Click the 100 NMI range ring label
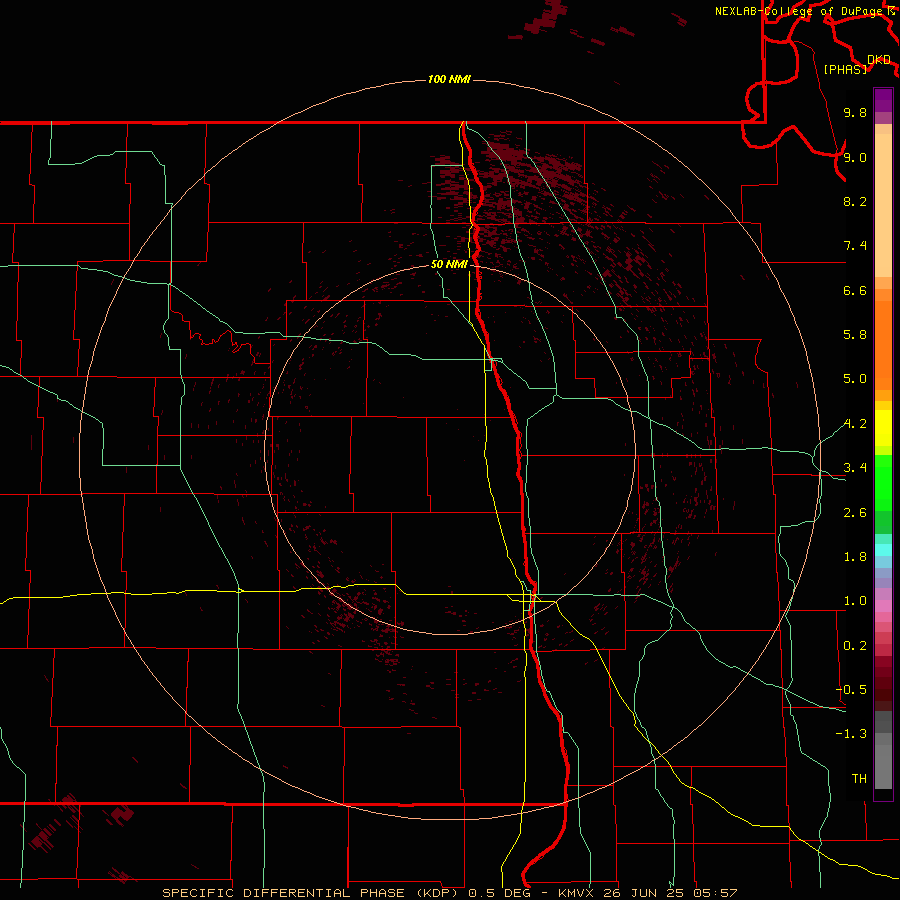Screen dimensions: 900x900 click(449, 79)
